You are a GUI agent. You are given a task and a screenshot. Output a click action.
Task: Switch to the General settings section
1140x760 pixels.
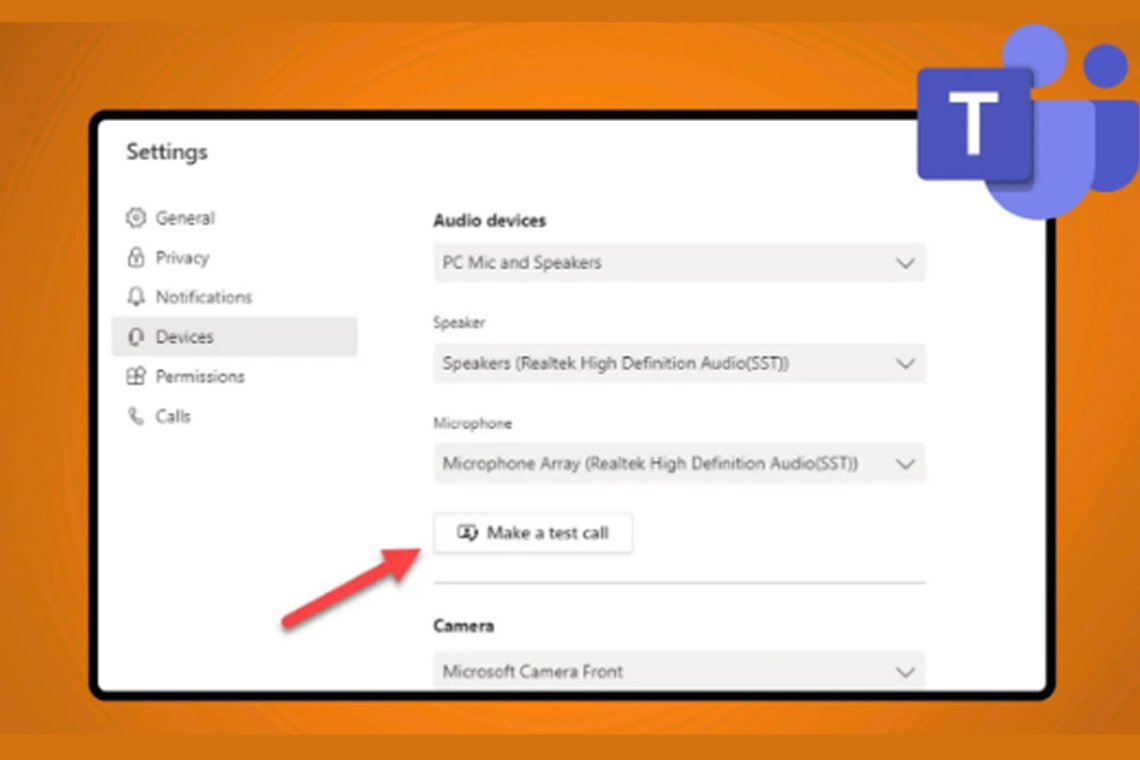click(x=184, y=218)
